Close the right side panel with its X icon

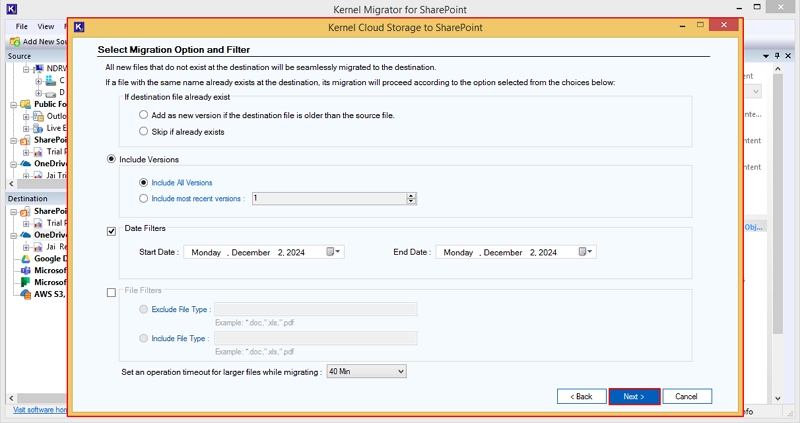point(788,56)
